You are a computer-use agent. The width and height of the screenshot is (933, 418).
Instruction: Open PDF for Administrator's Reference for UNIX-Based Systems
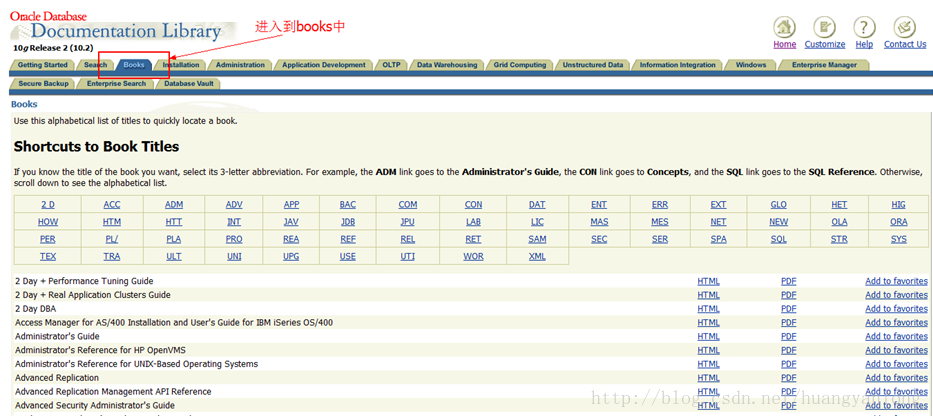(788, 364)
